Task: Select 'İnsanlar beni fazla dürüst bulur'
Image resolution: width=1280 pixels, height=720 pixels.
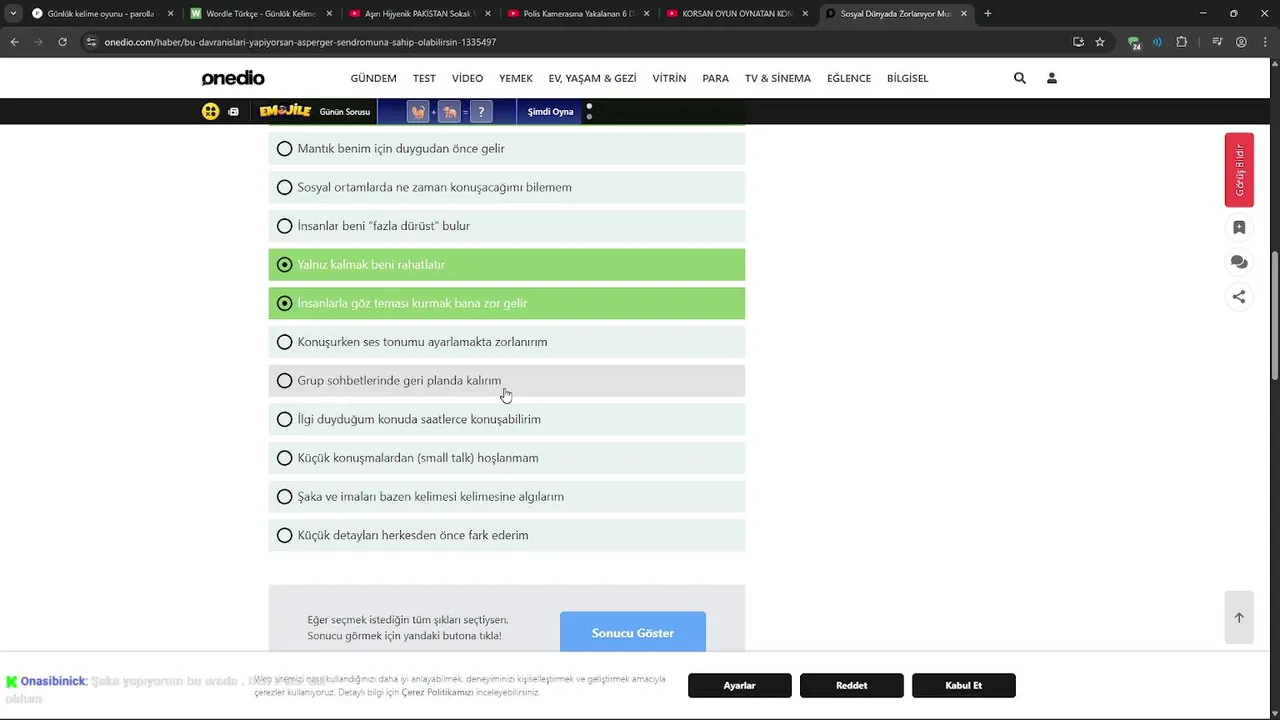Action: pos(506,226)
